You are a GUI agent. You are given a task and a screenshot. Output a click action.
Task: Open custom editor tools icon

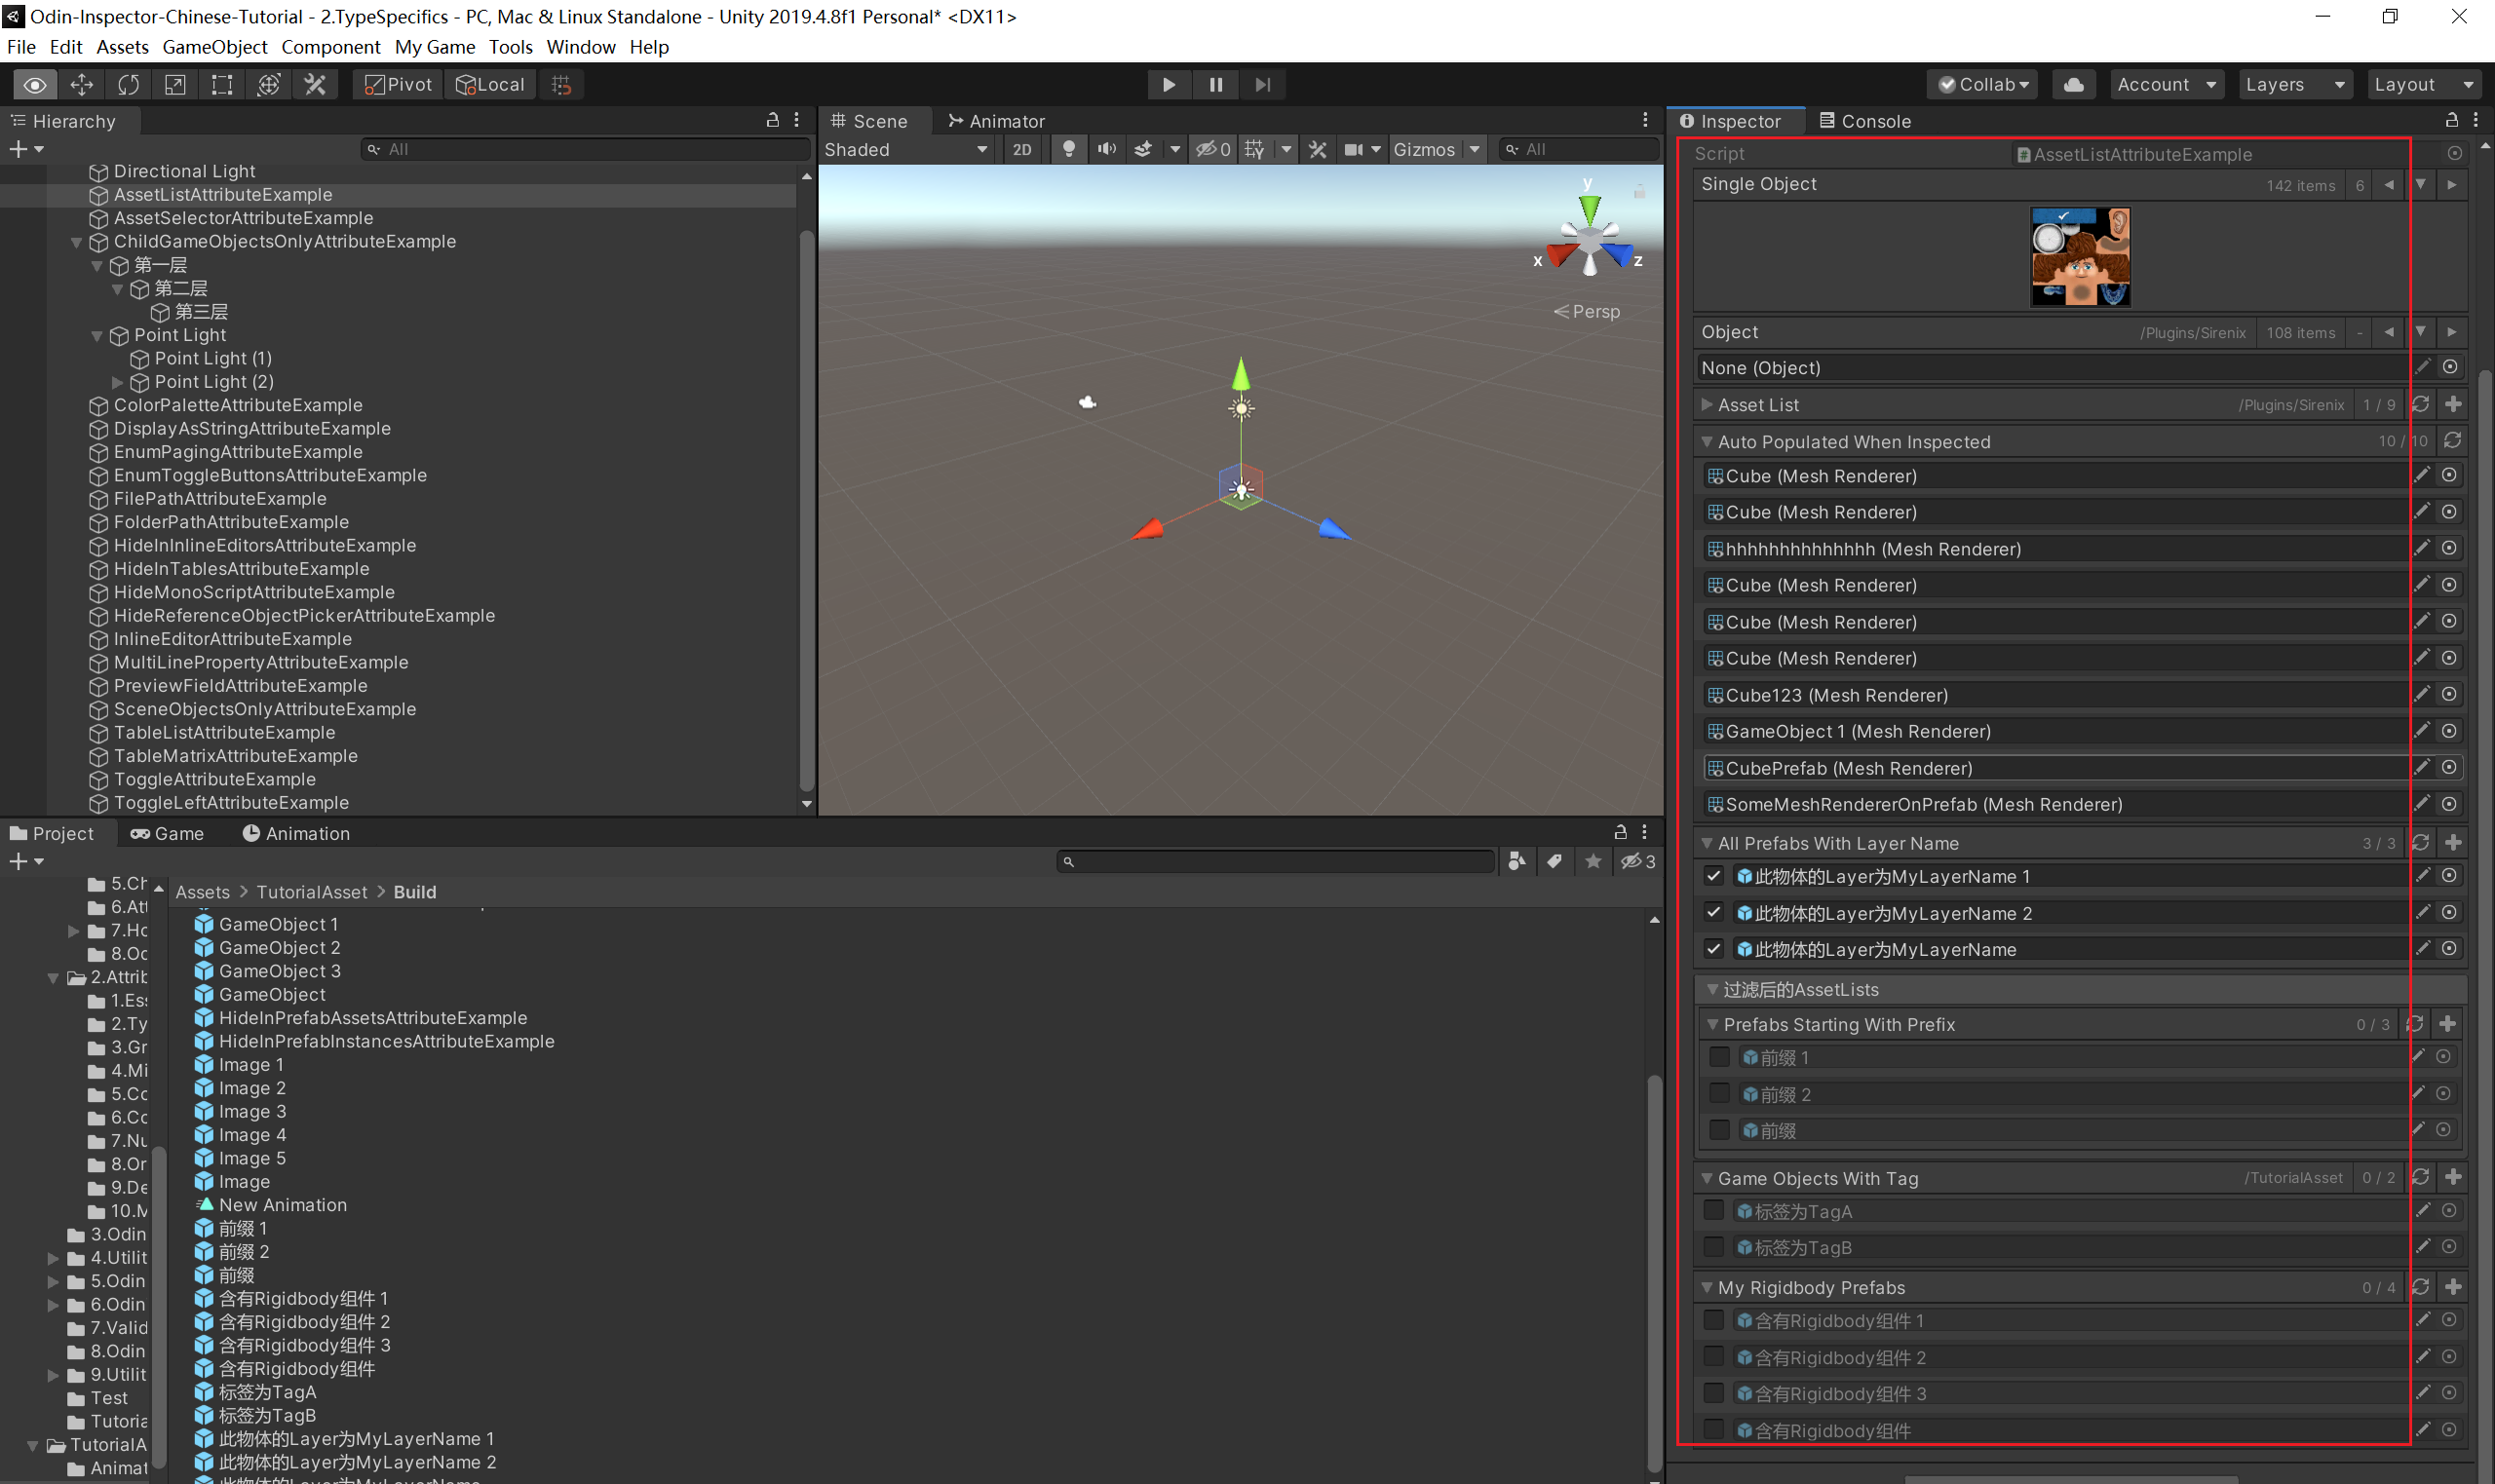315,85
